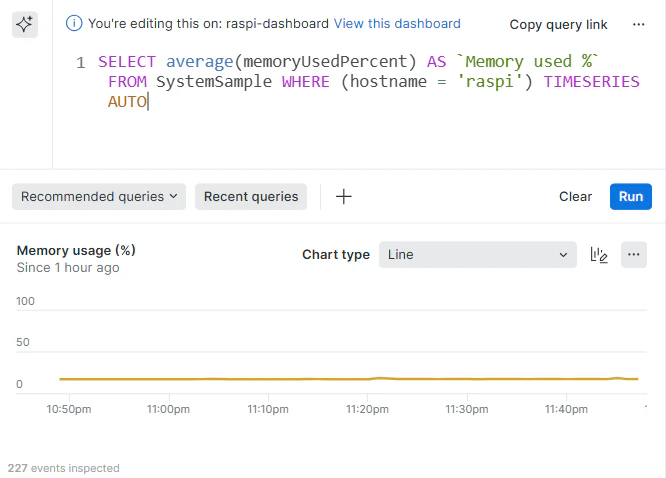This screenshot has width=666, height=478.
Task: Open the Chart type Line dropdown
Action: pos(477,255)
